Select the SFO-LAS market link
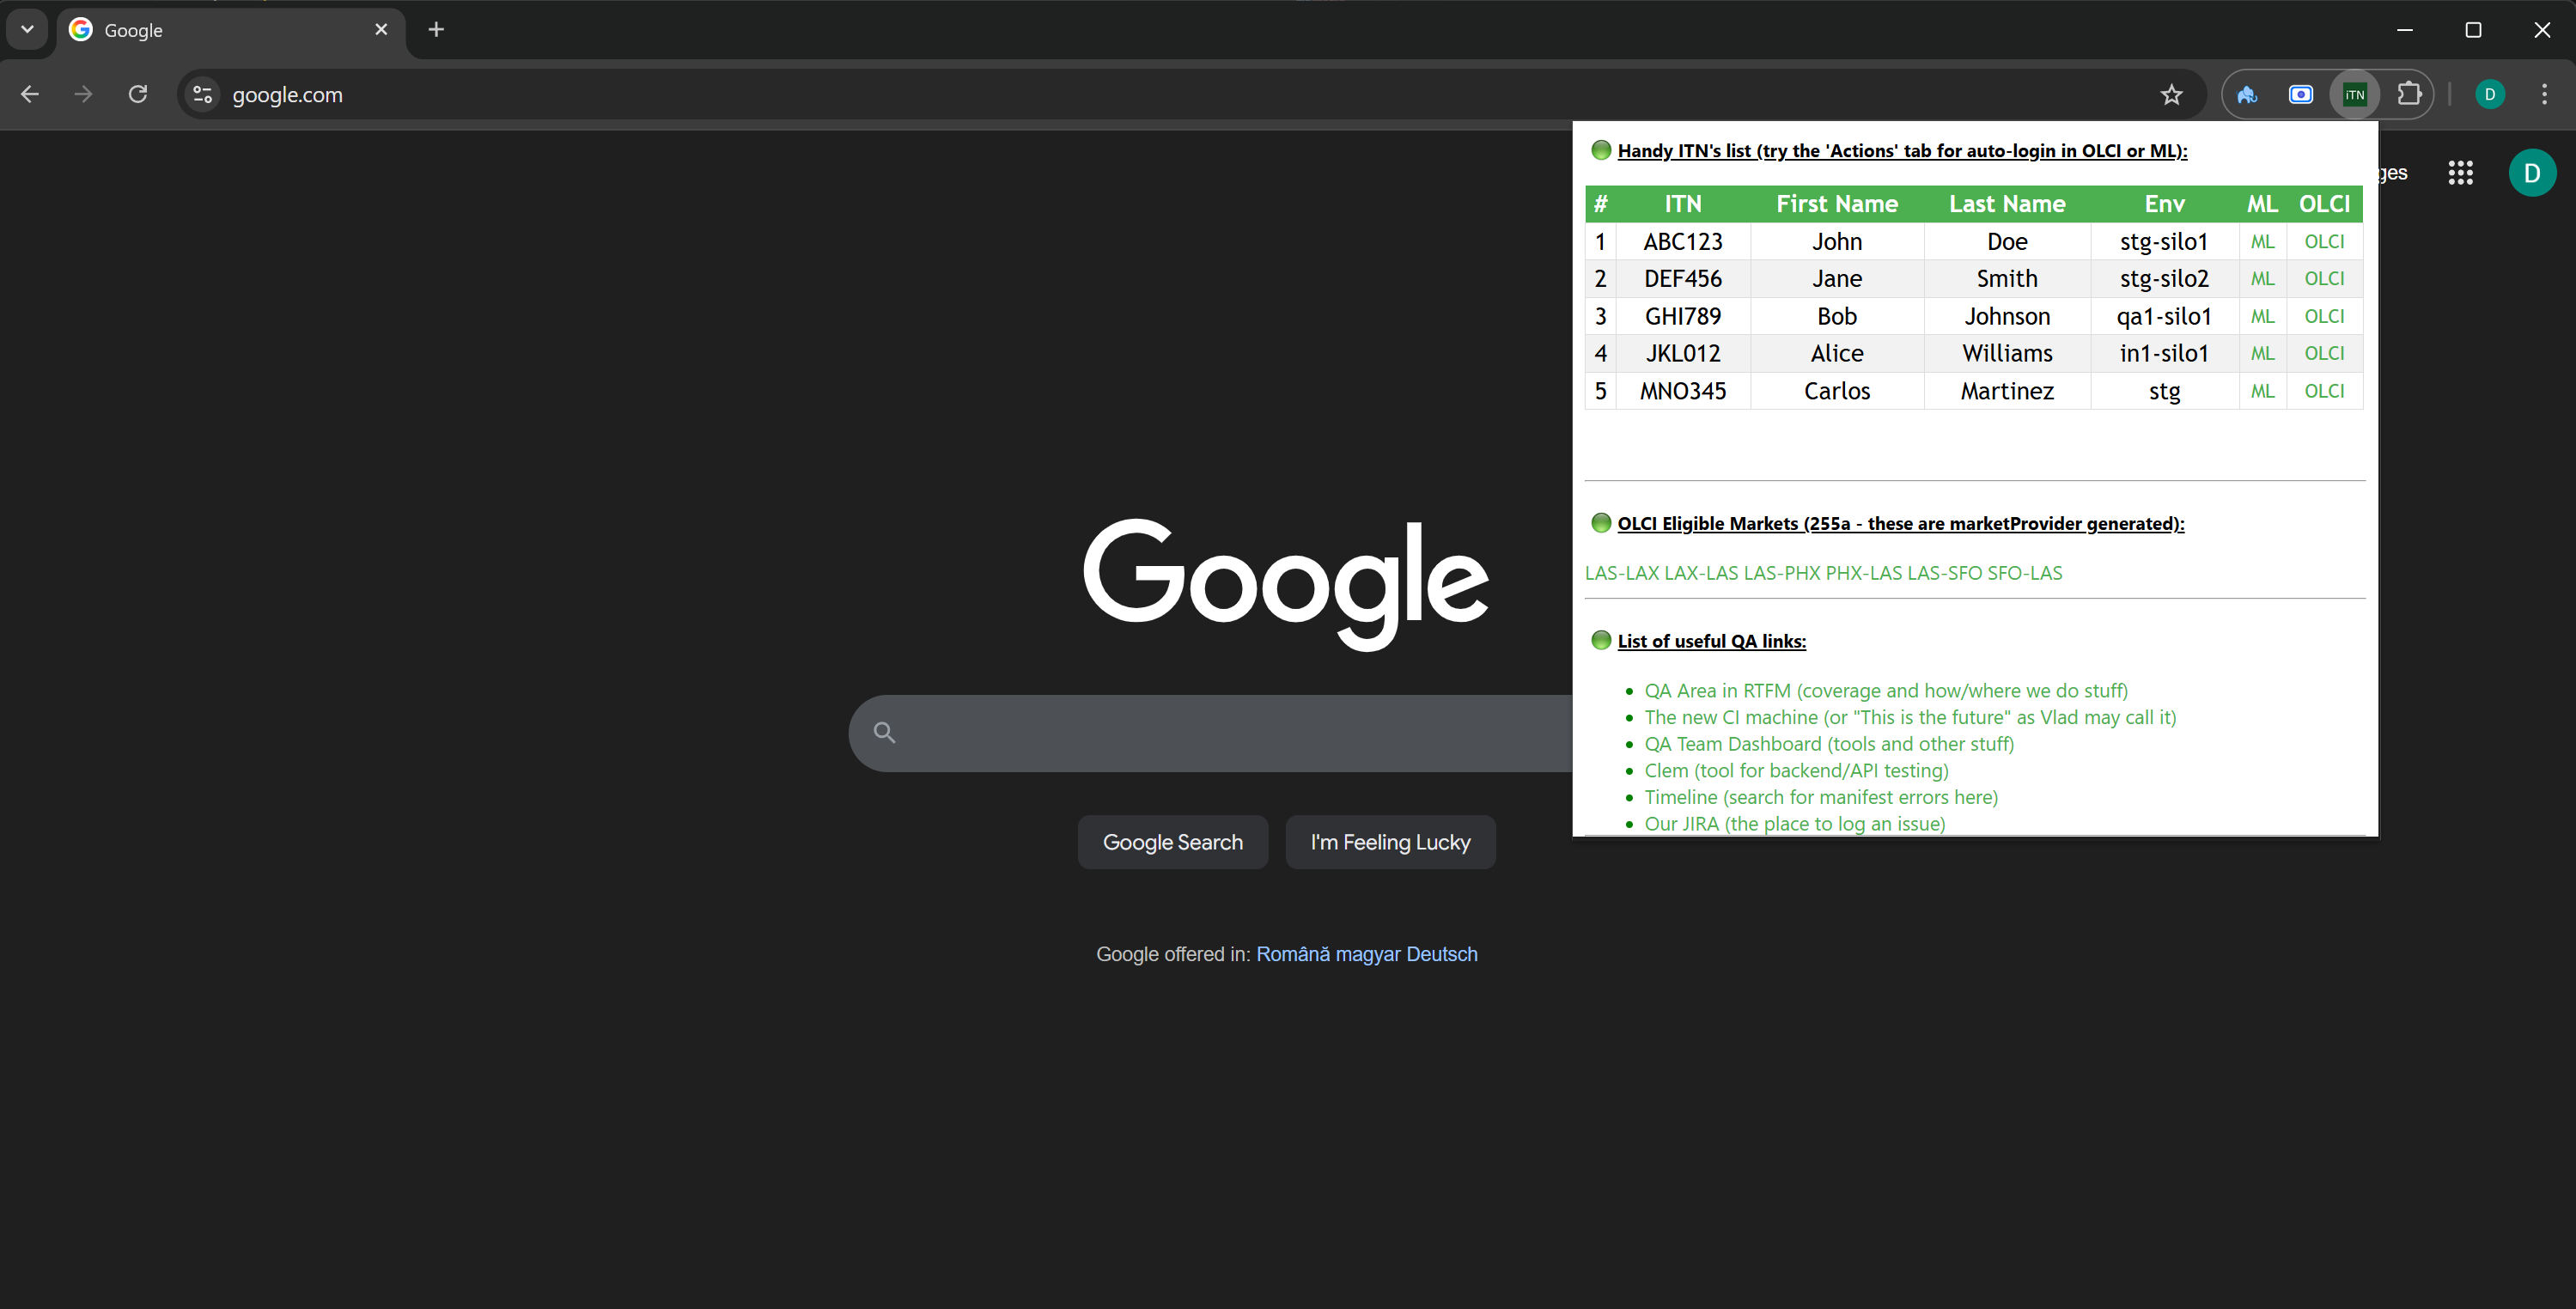Screen dimensions: 2576x1309 click(x=2025, y=573)
